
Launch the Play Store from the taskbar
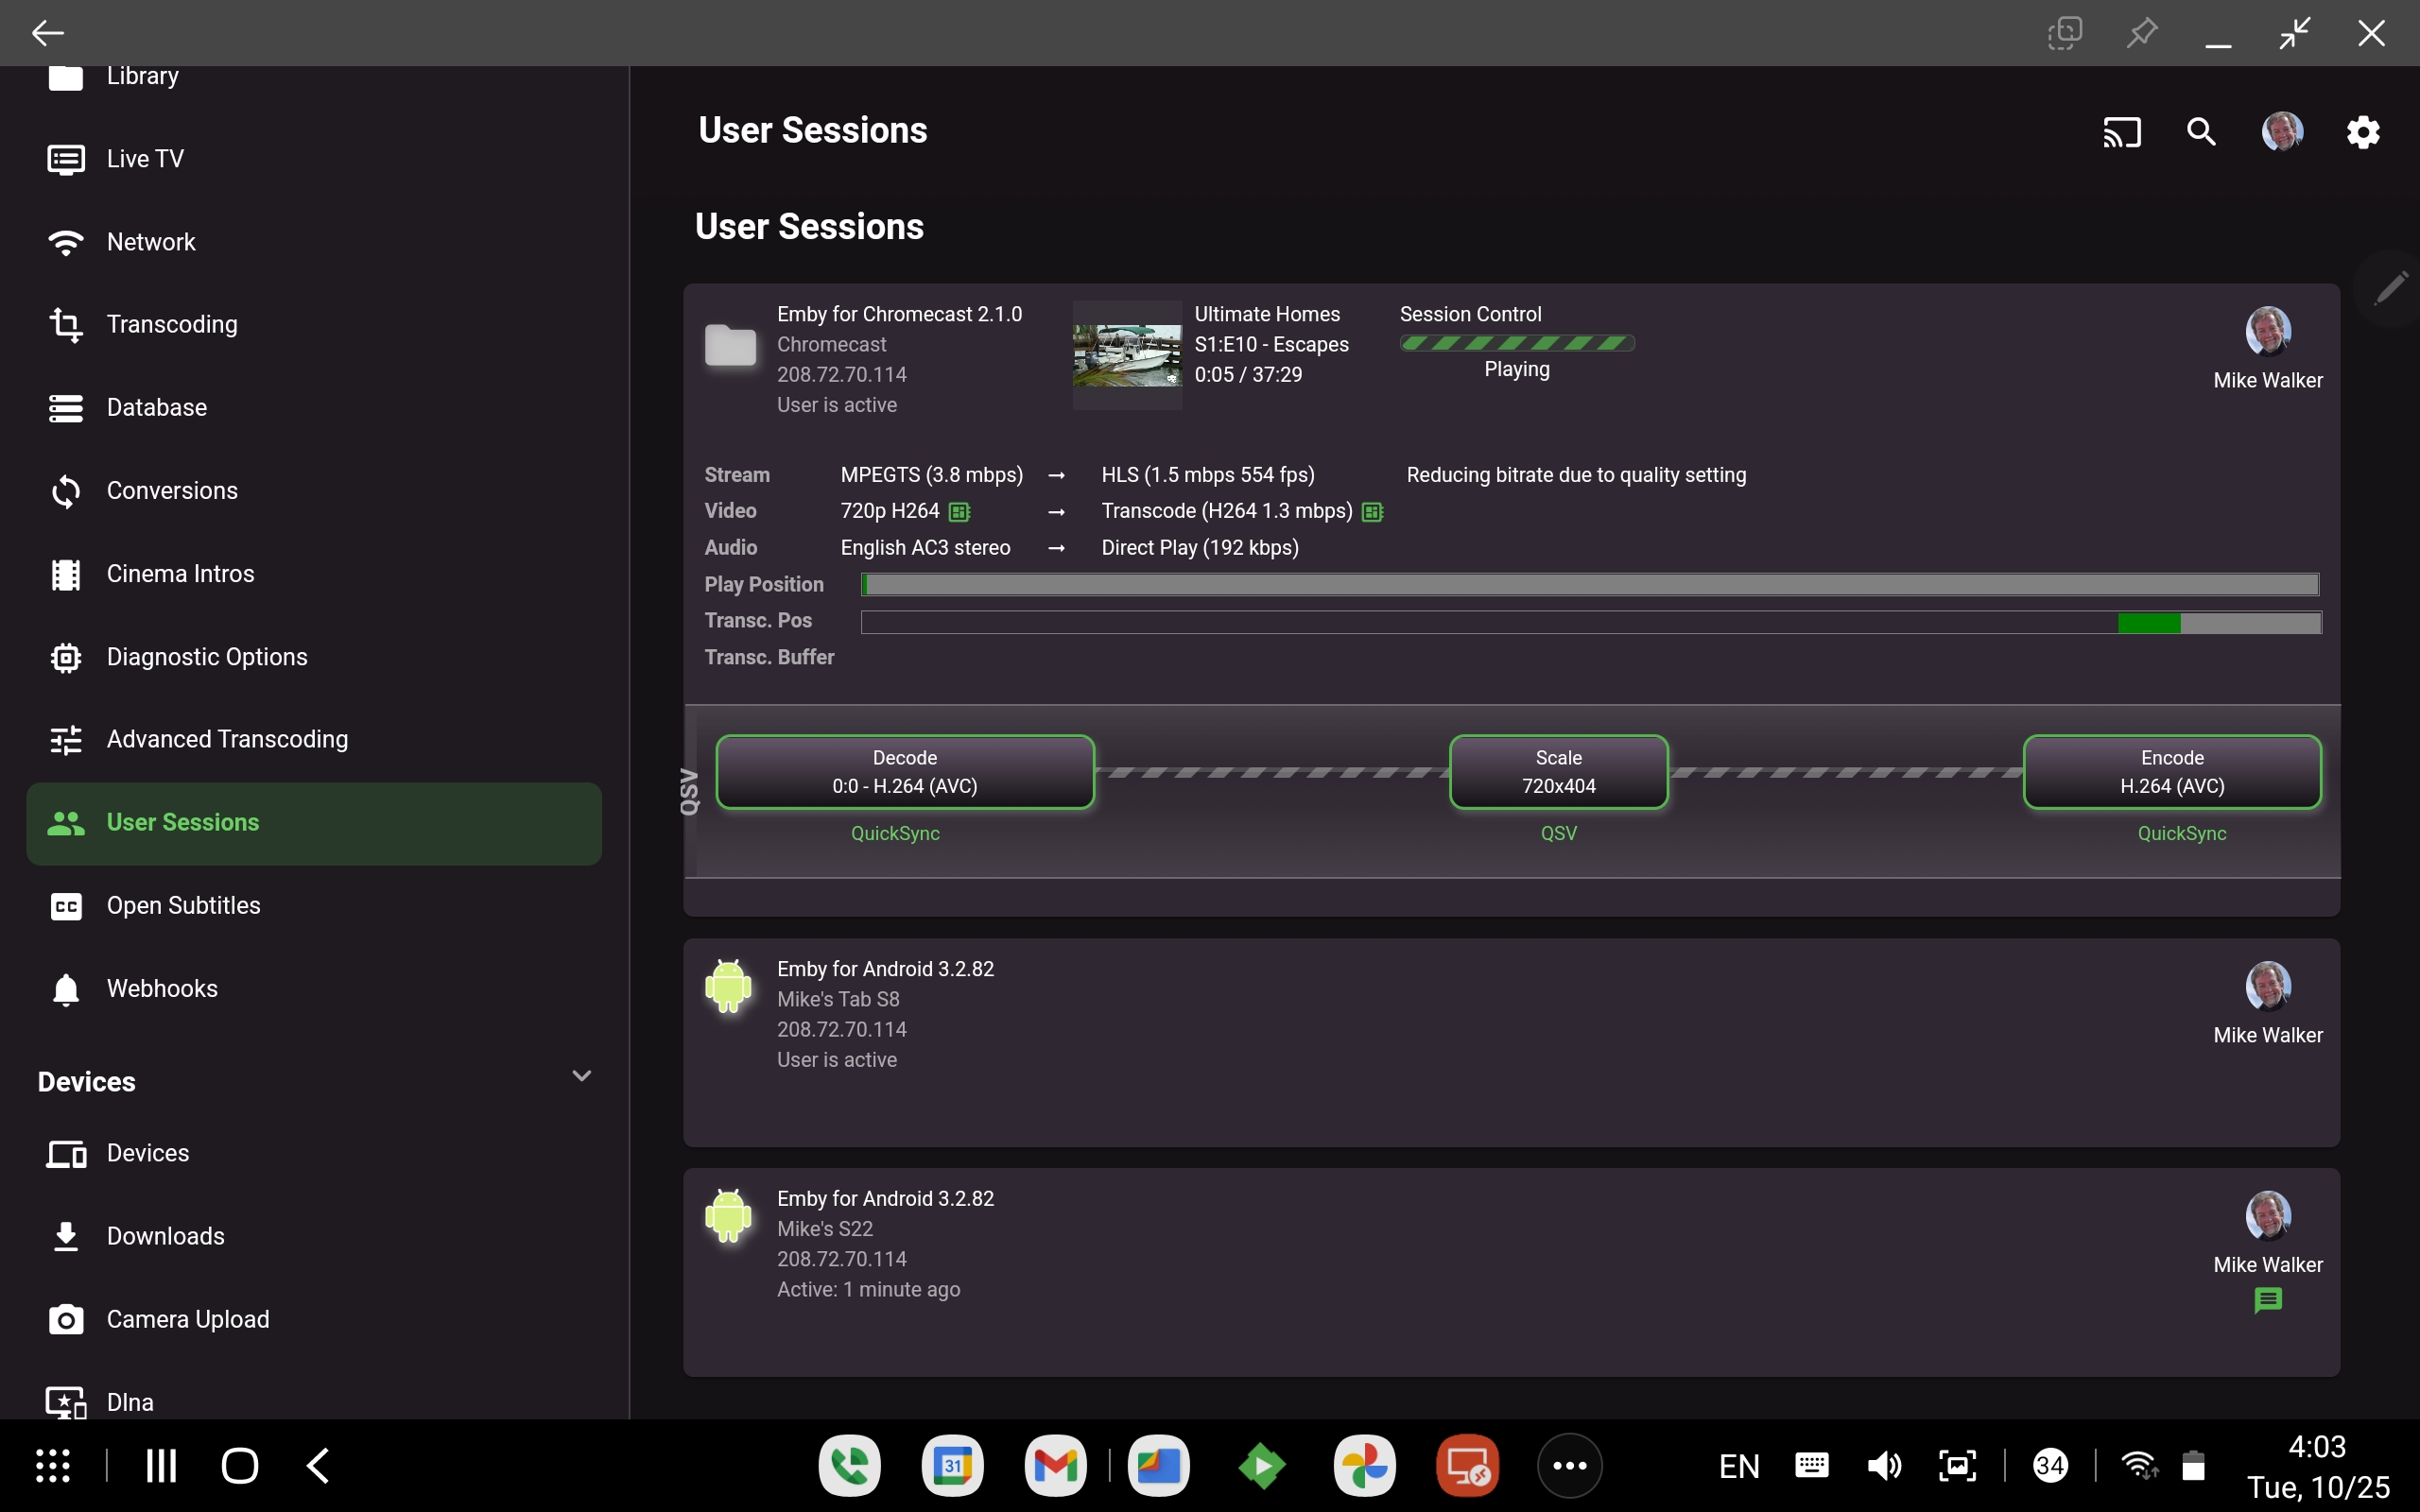1262,1465
